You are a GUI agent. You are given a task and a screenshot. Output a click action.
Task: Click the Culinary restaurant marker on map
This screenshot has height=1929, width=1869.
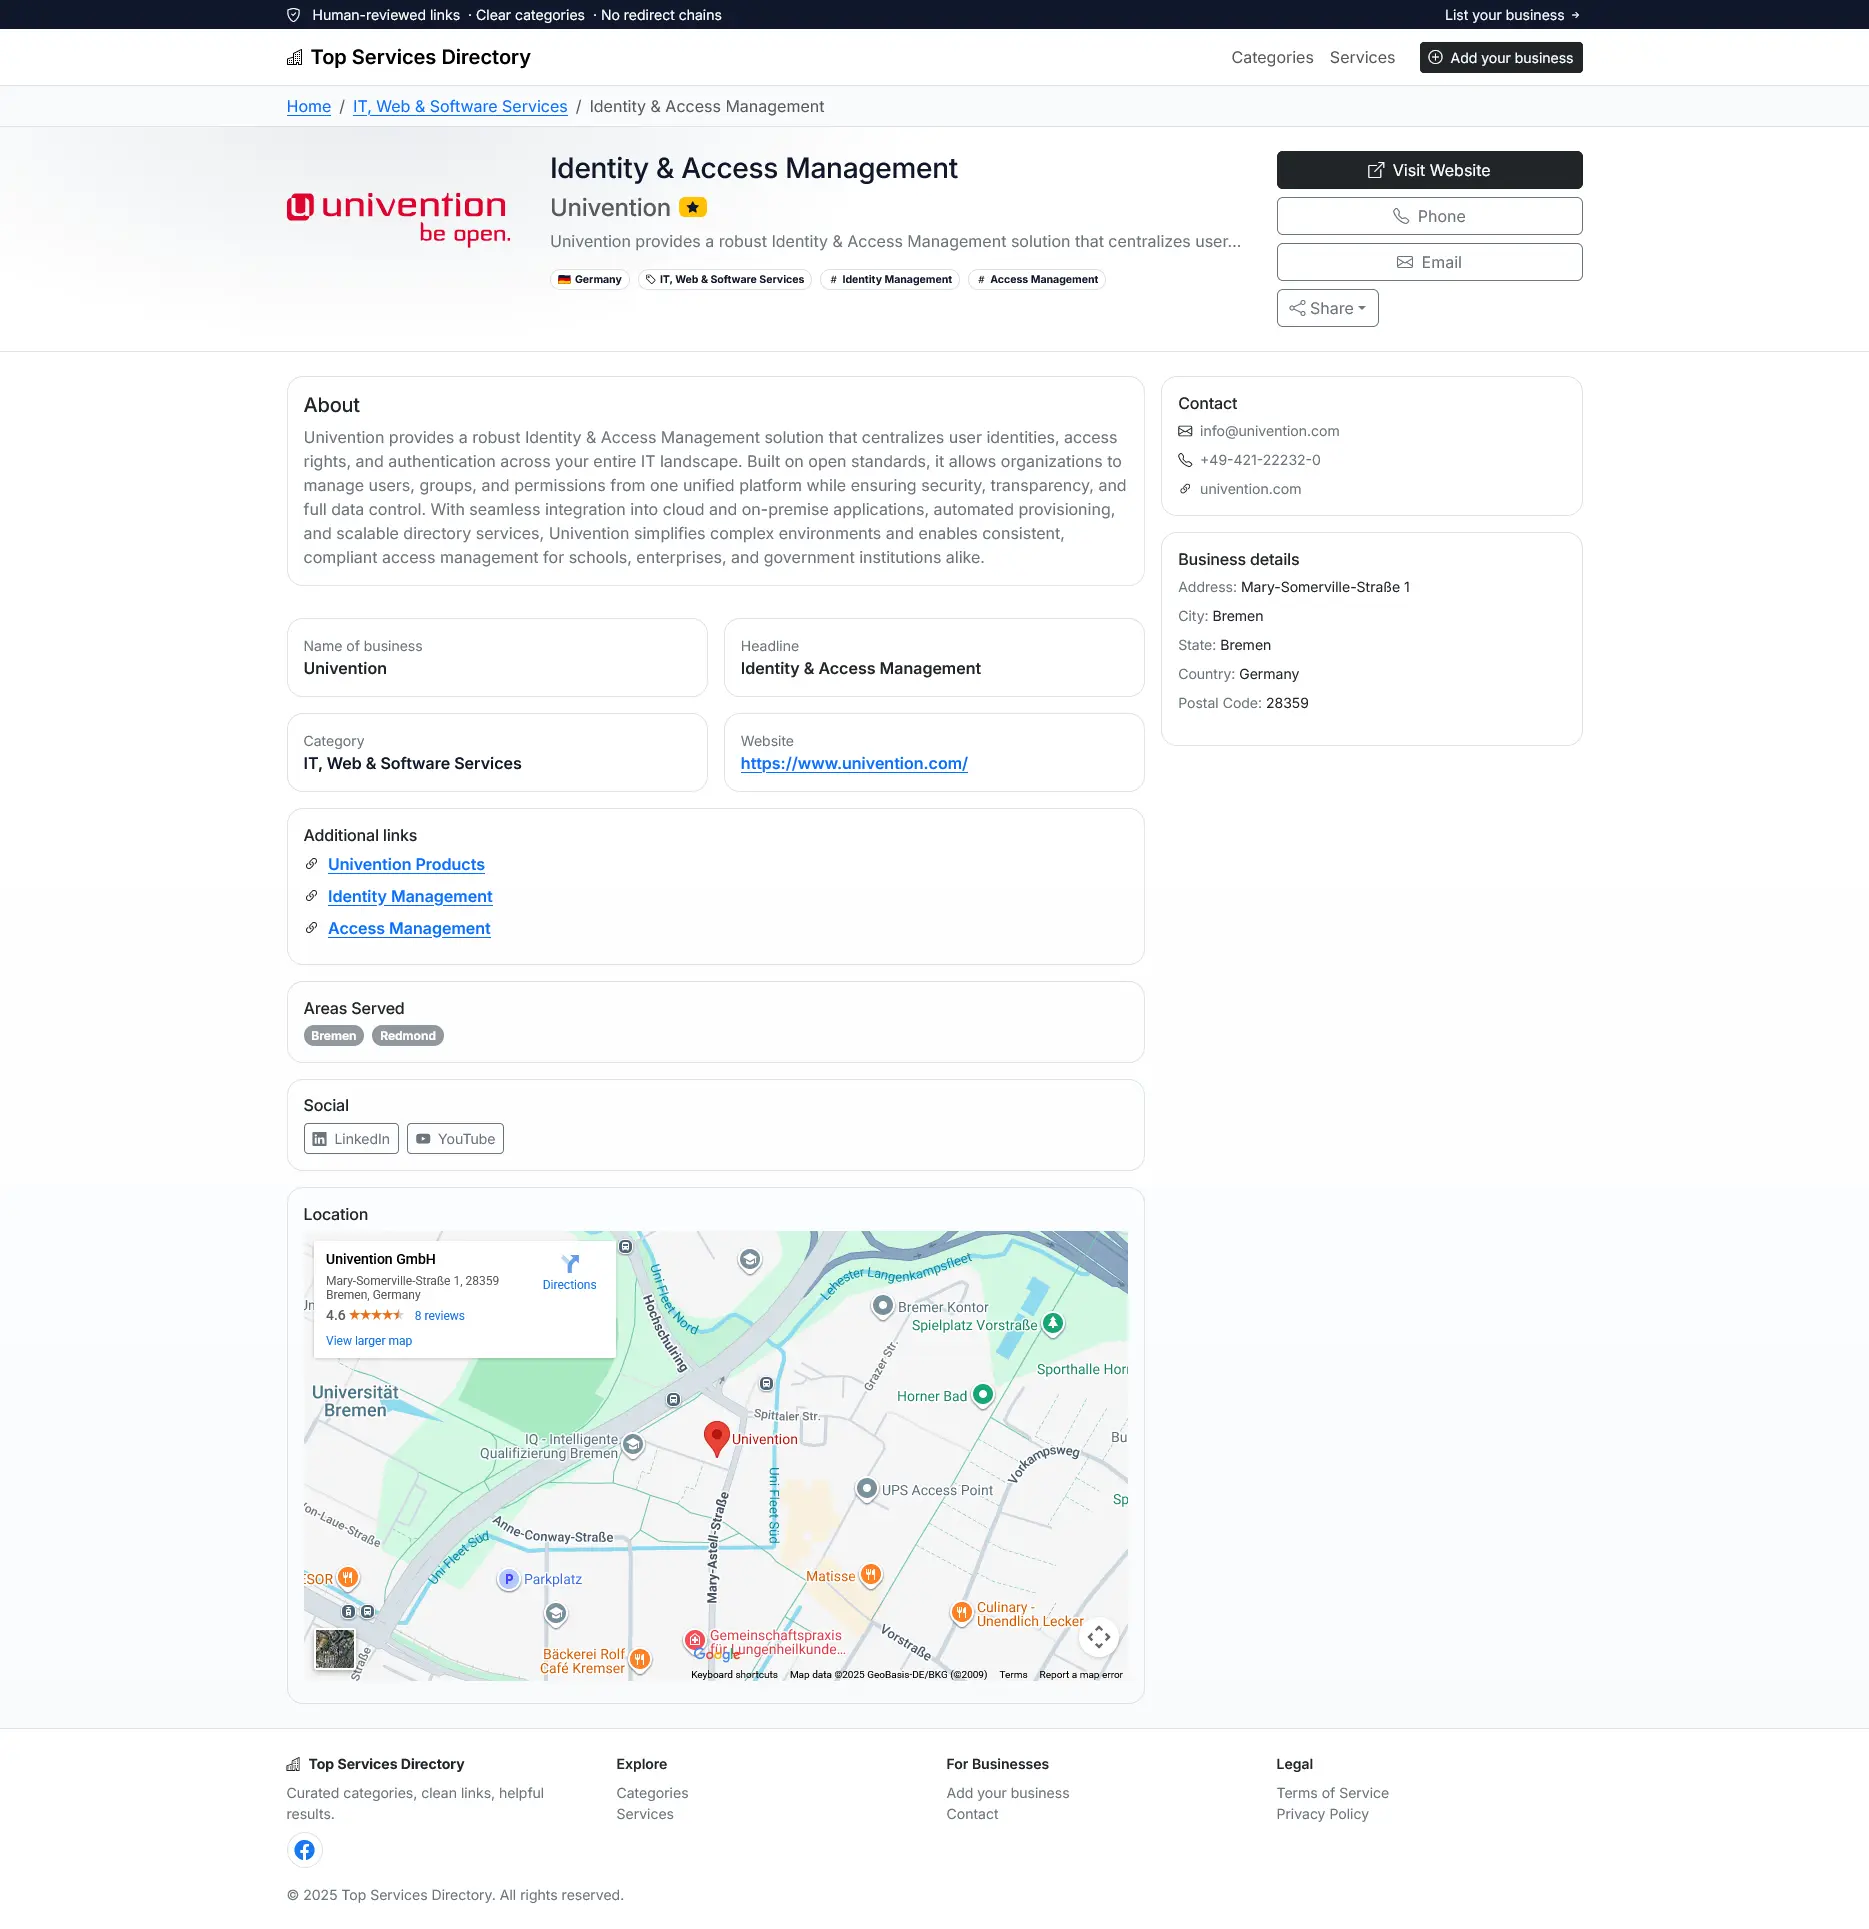(x=961, y=1612)
